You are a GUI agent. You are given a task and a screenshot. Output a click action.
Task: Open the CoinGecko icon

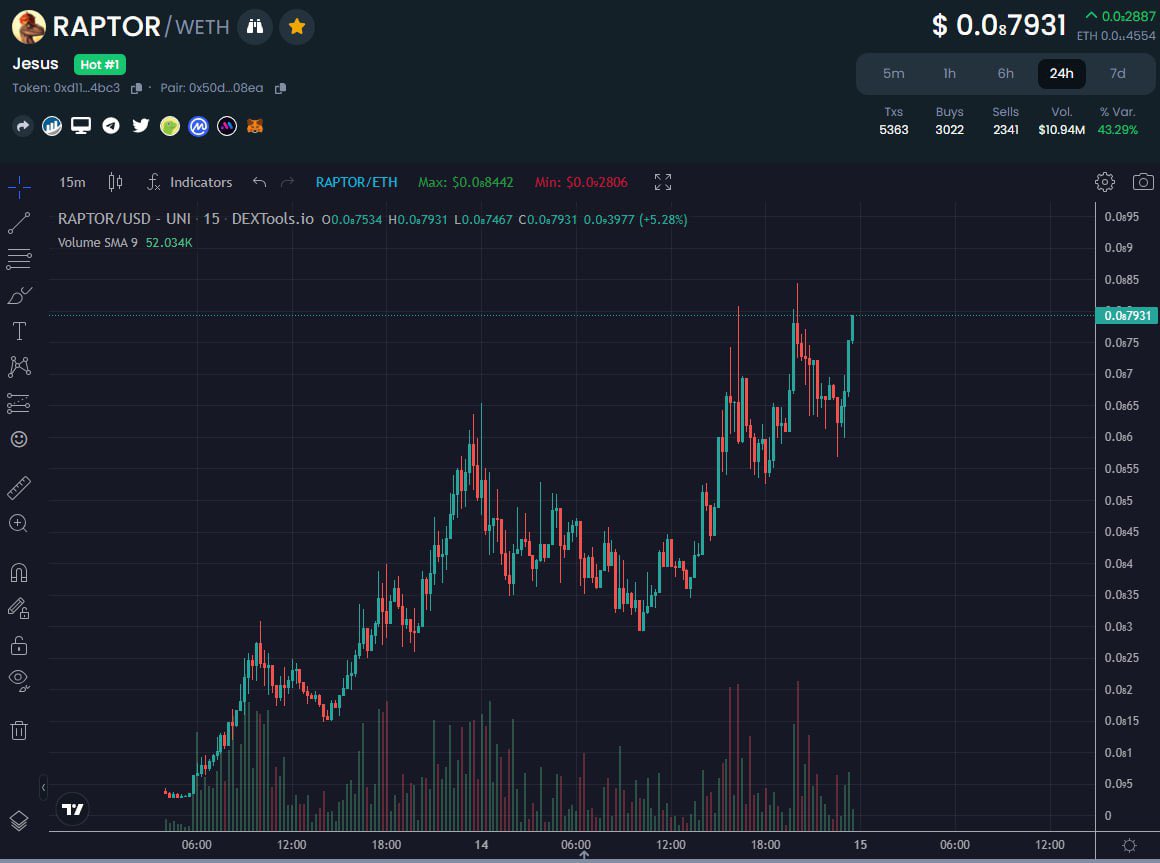169,126
